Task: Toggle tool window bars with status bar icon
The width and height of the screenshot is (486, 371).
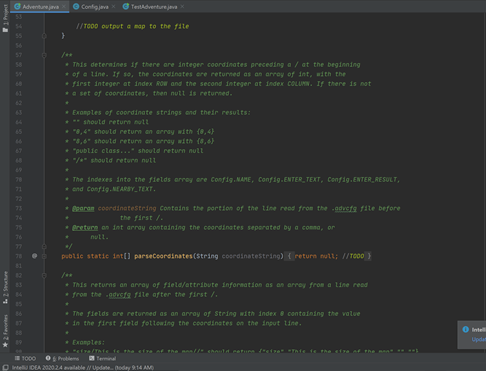Action: [5, 368]
